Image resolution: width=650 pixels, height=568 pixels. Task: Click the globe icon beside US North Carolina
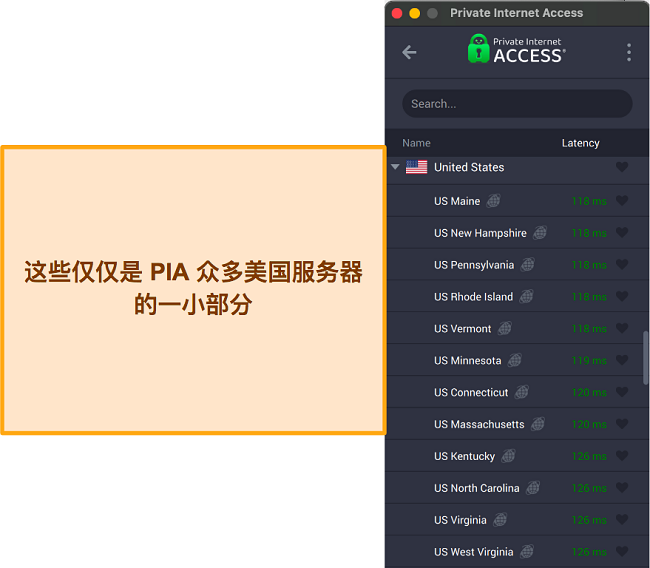(x=533, y=488)
